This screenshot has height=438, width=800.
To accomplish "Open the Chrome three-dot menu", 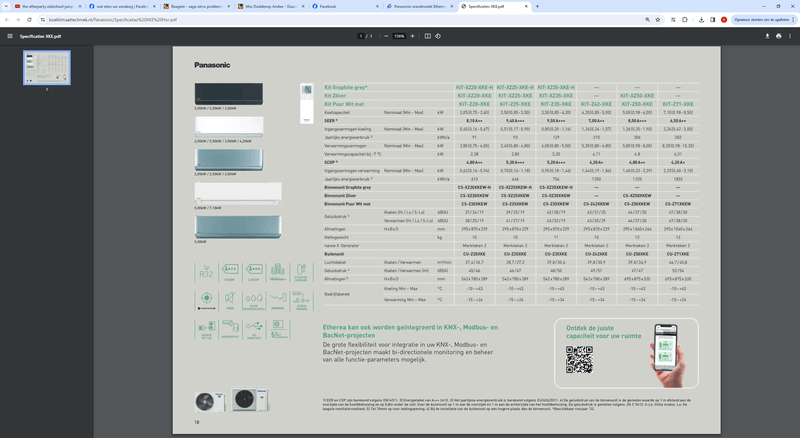I will (x=793, y=20).
